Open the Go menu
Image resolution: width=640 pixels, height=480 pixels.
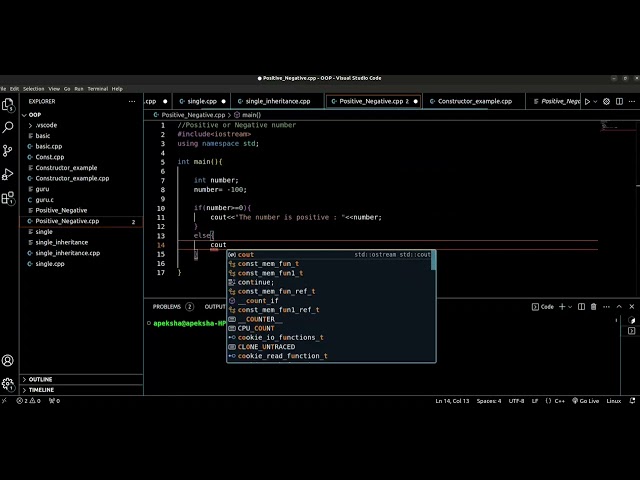[67, 89]
